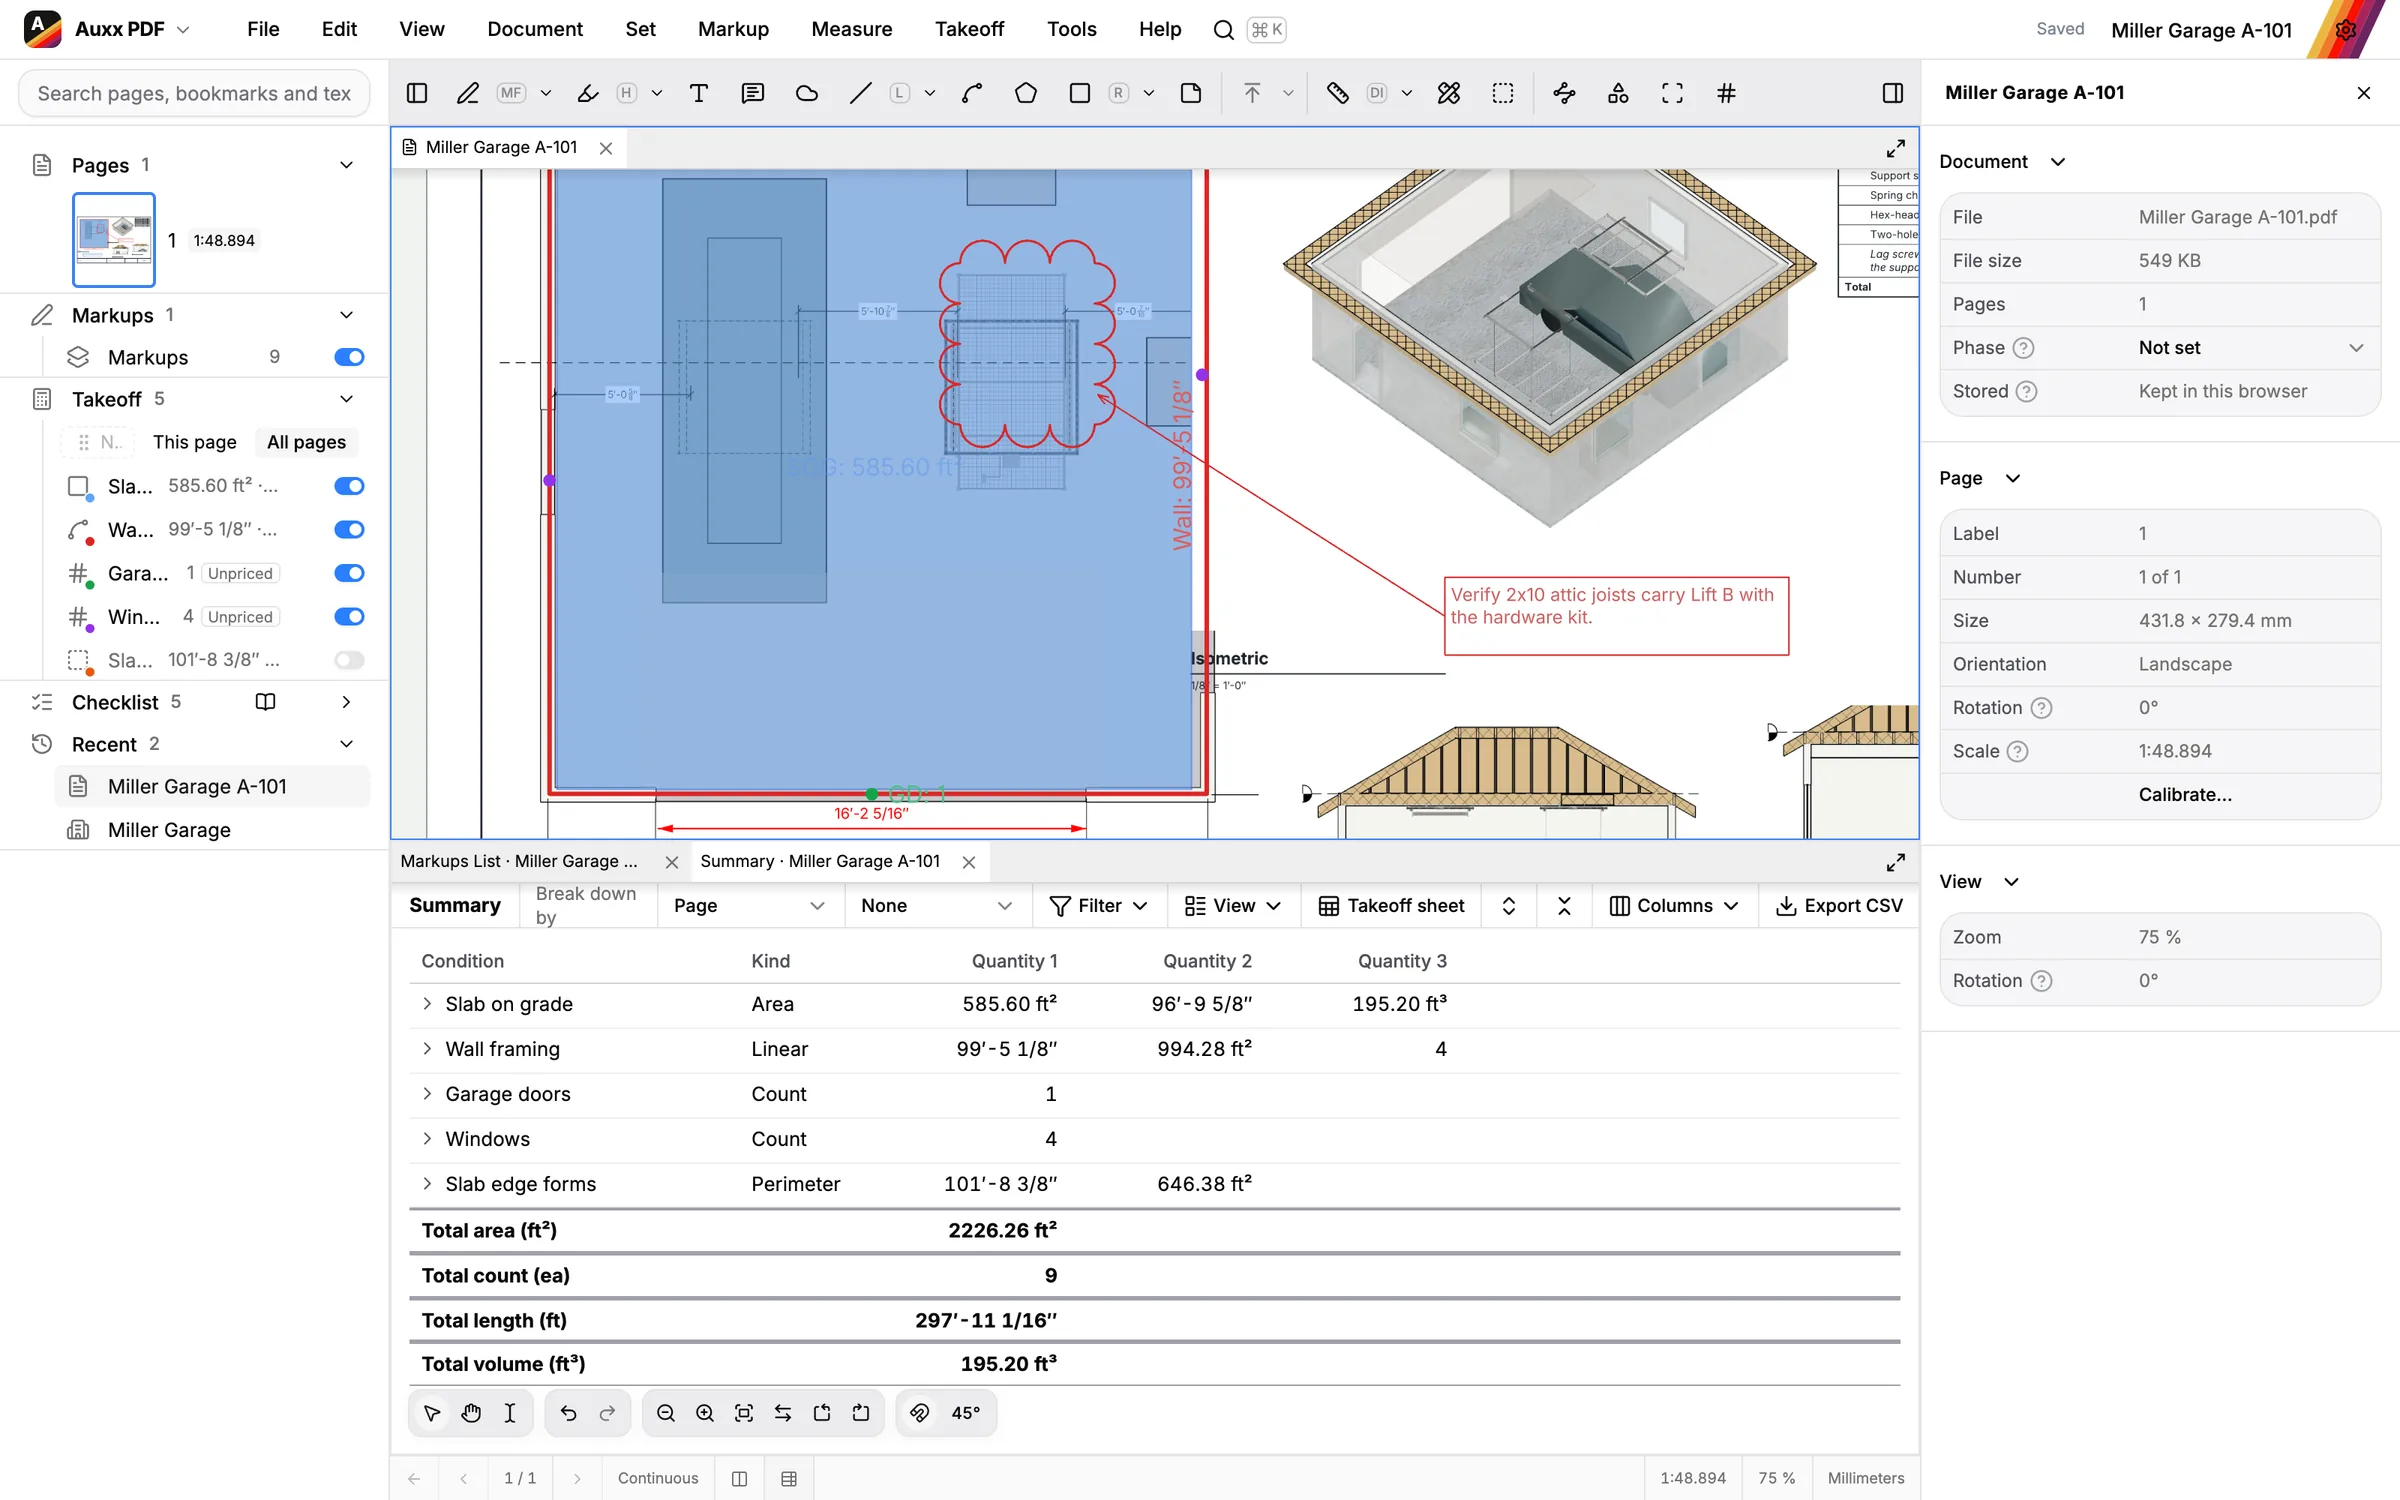This screenshot has height=1500, width=2400.
Task: Open the Takeoff menu
Action: click(x=969, y=29)
